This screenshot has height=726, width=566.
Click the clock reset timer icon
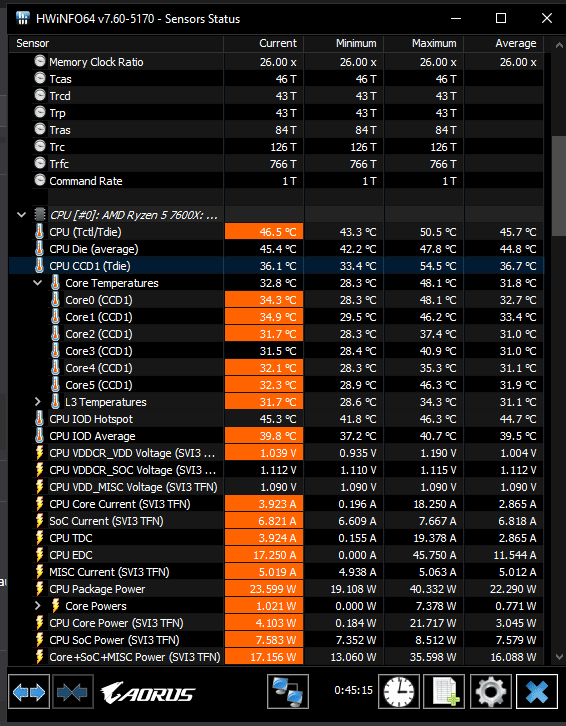click(399, 692)
